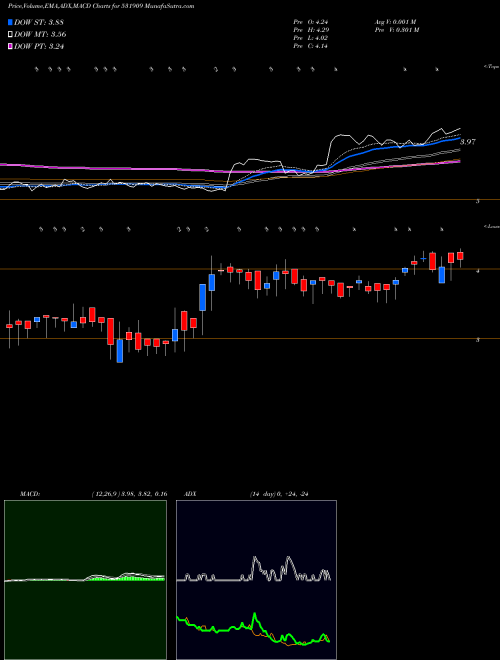Screen dimensions: 500x660
Task: Click the 'Avg V: 0.001 M' value
Action: coord(395,22)
